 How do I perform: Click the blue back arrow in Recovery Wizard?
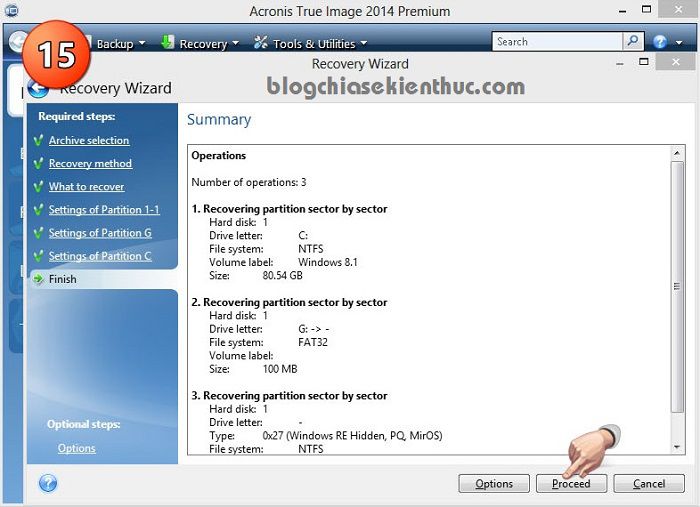point(38,88)
